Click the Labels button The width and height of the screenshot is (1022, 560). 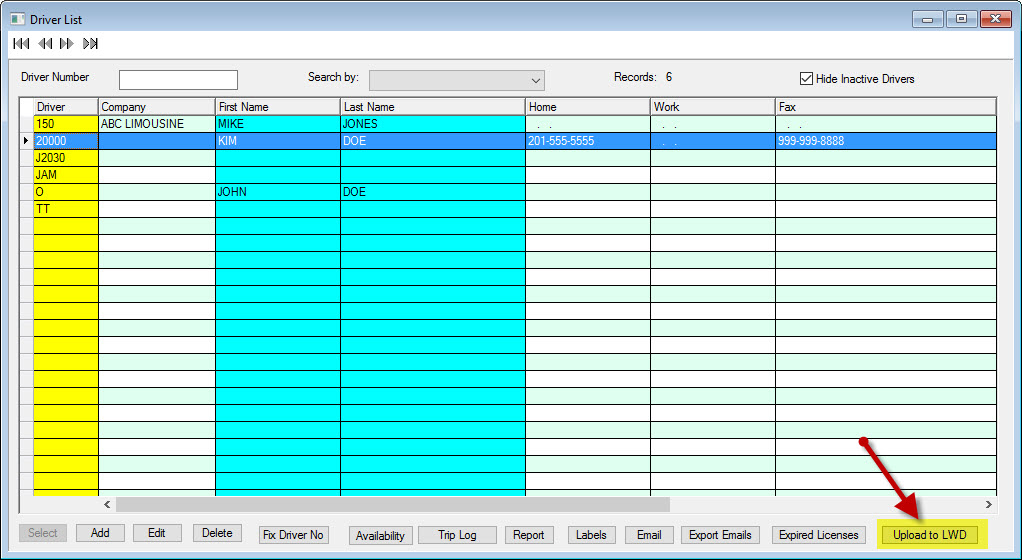pos(591,535)
